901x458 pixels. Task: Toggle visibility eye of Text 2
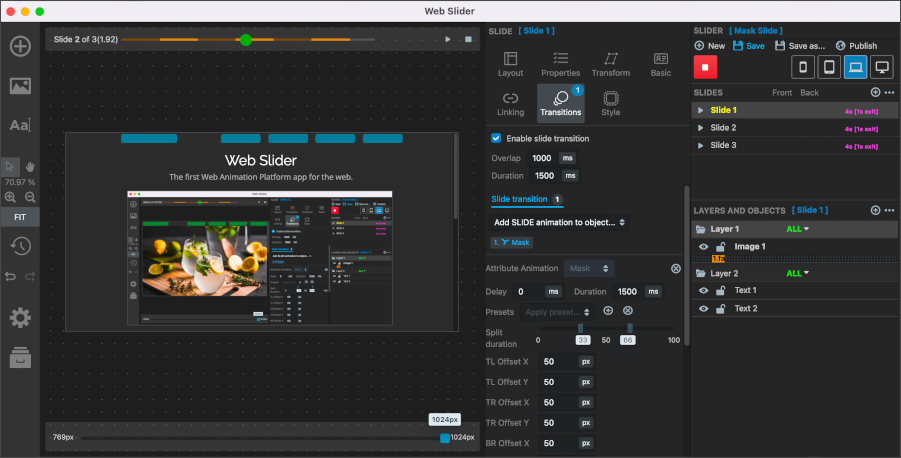tap(703, 309)
